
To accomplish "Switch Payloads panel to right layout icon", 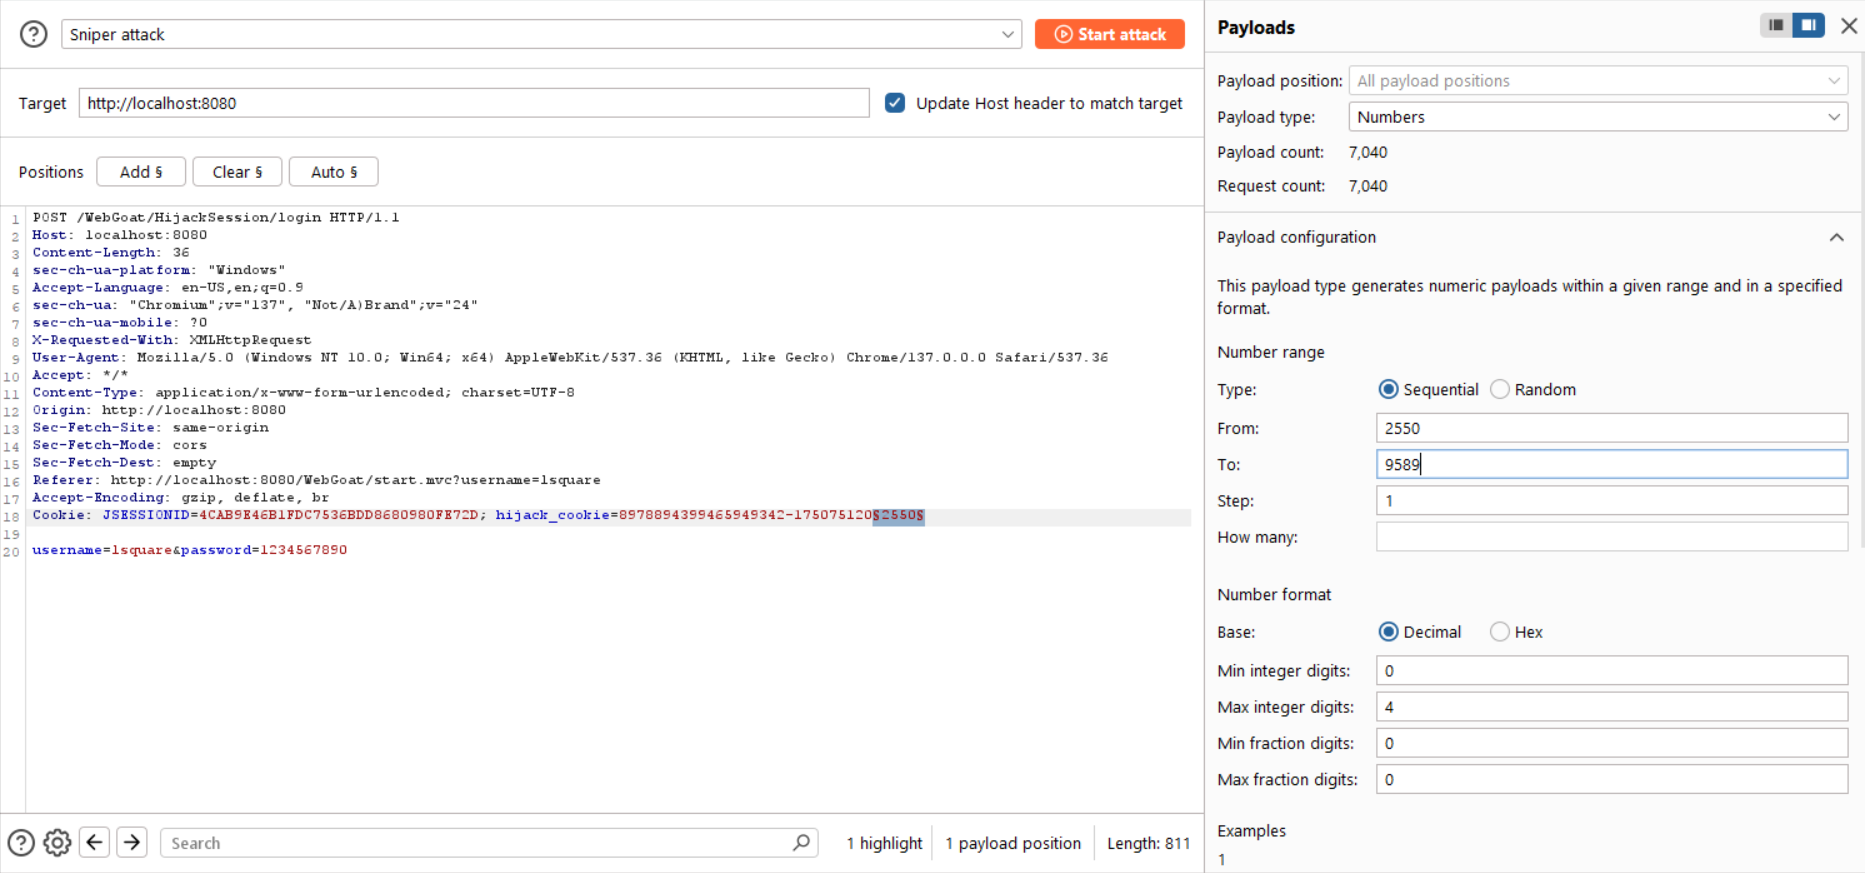I will pos(1809,25).
